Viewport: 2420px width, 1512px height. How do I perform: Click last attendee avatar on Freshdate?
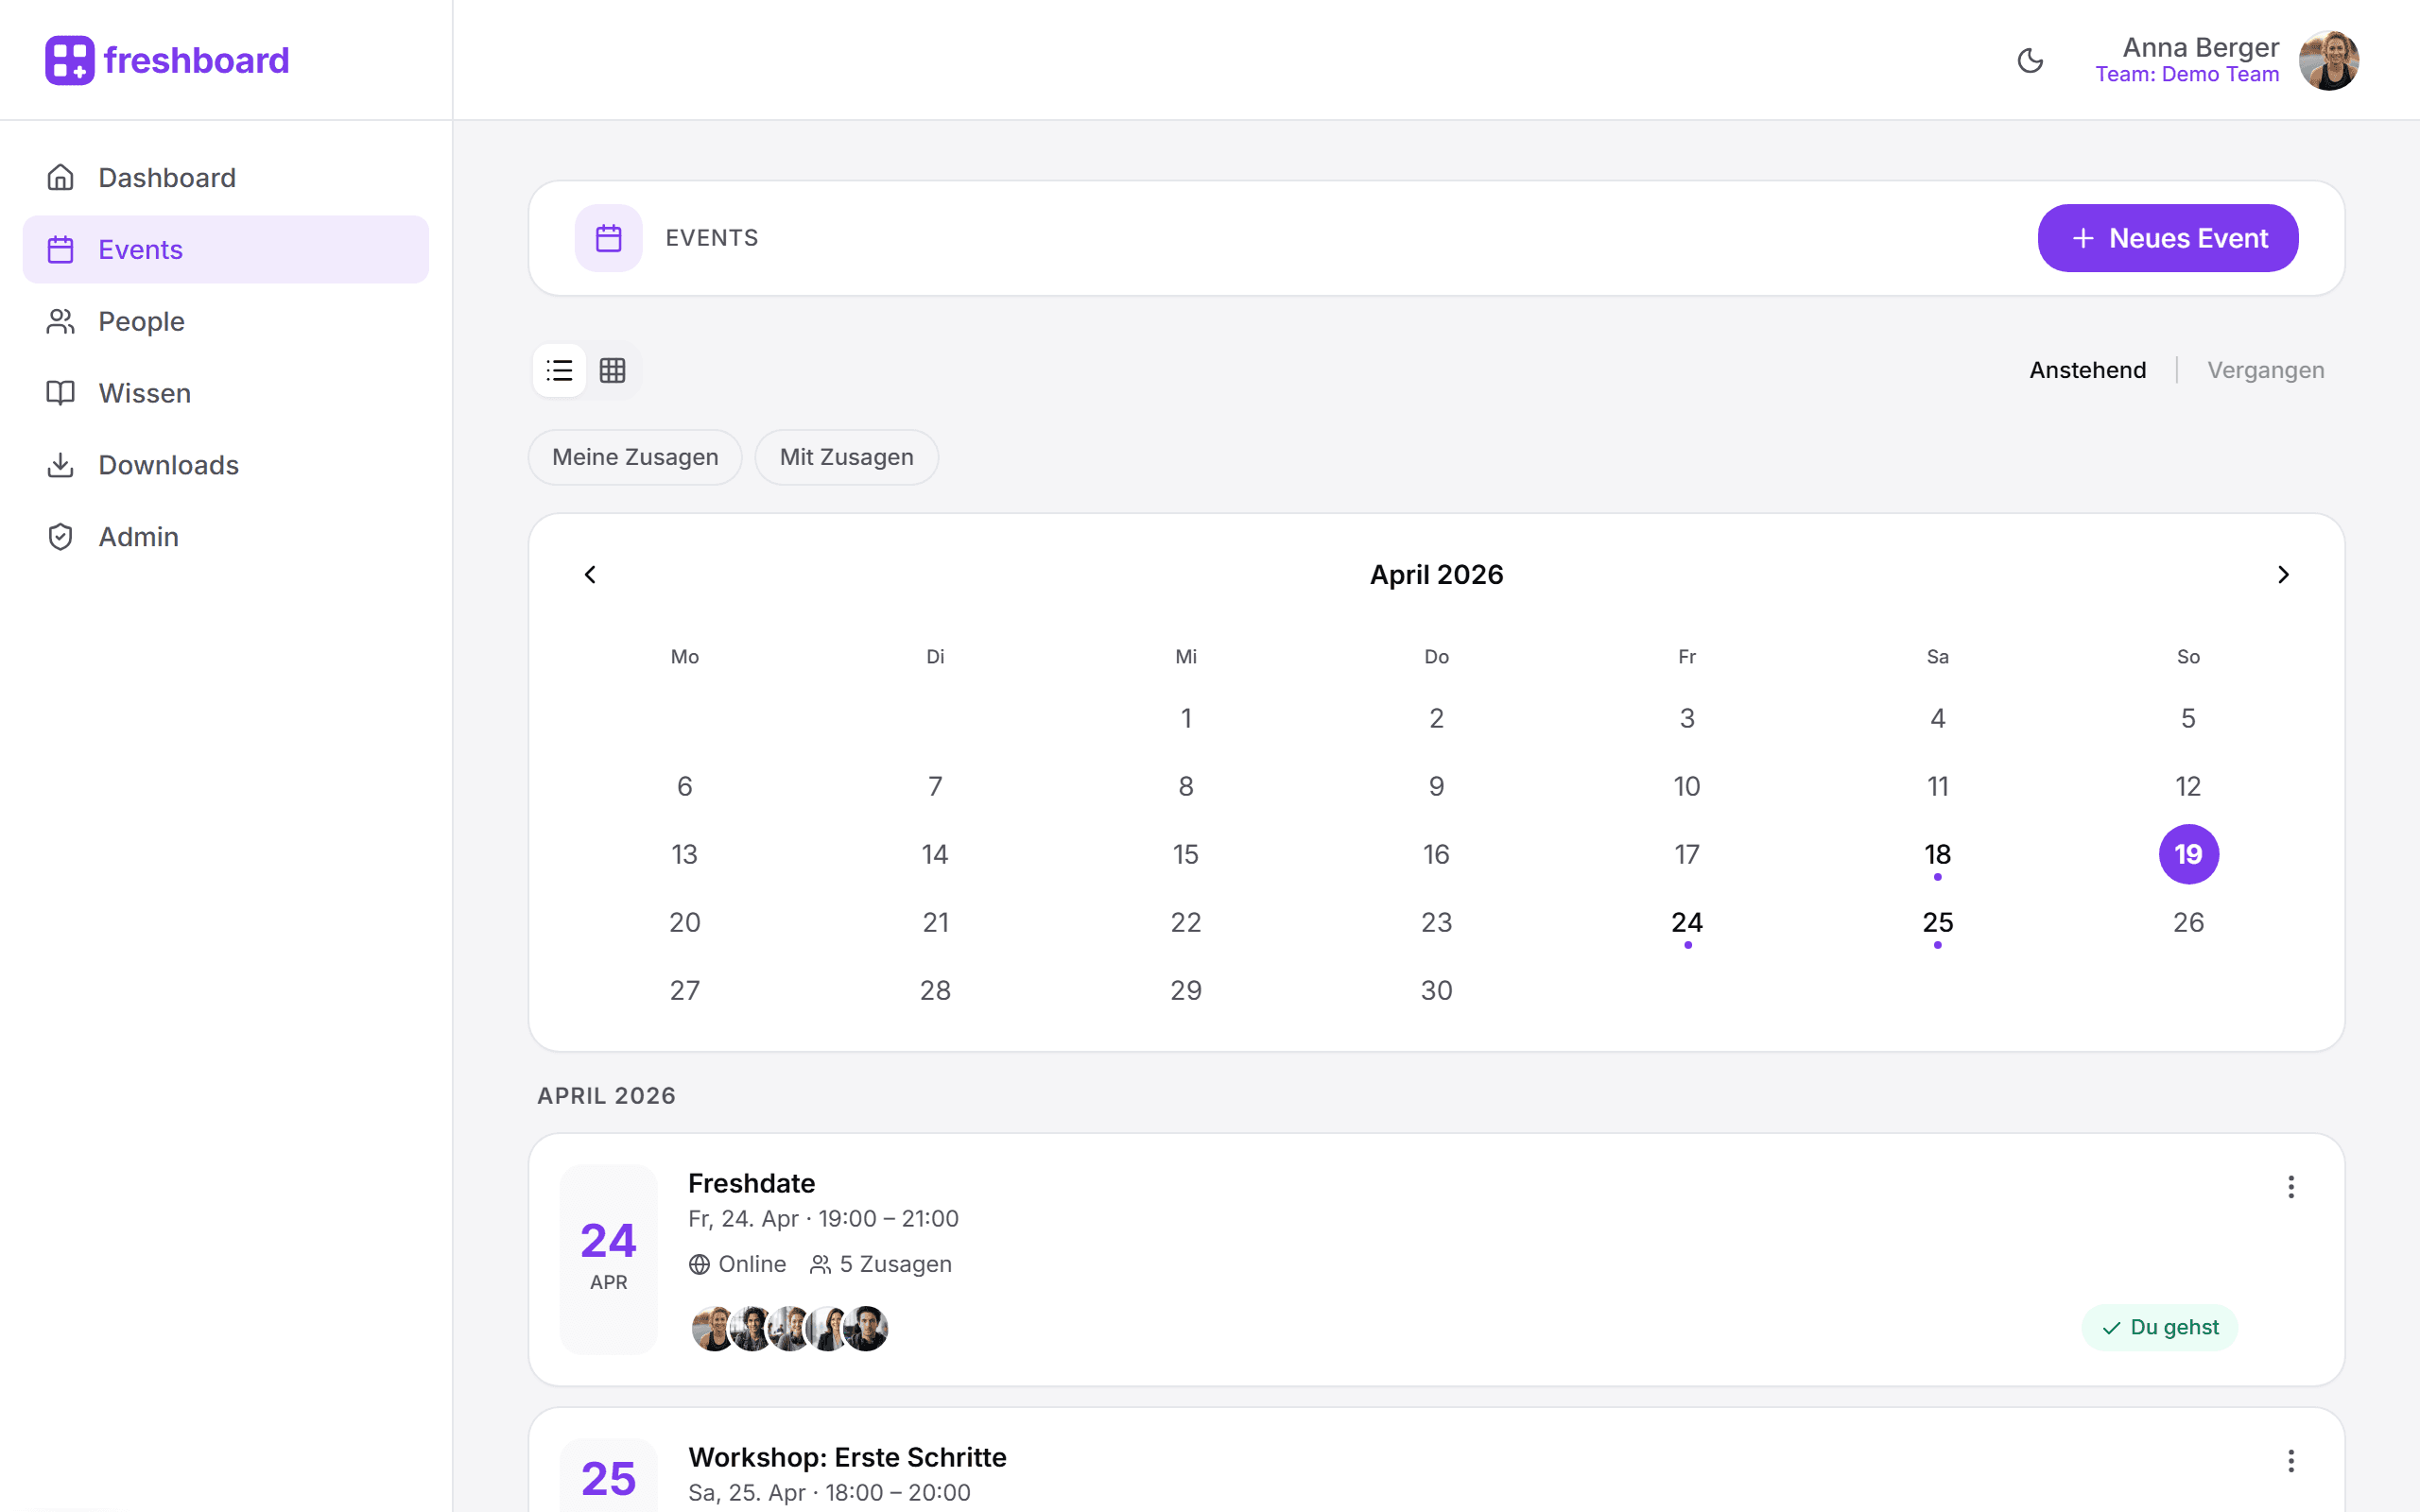coord(866,1328)
